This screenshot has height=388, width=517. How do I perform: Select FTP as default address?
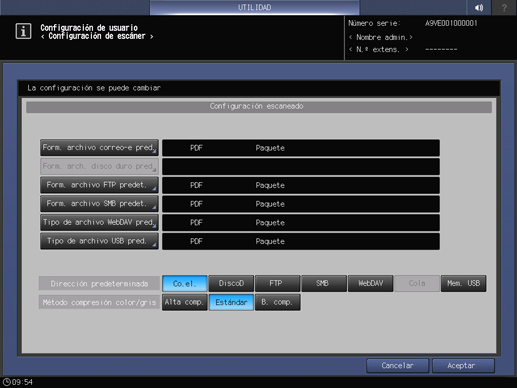pyautogui.click(x=277, y=283)
